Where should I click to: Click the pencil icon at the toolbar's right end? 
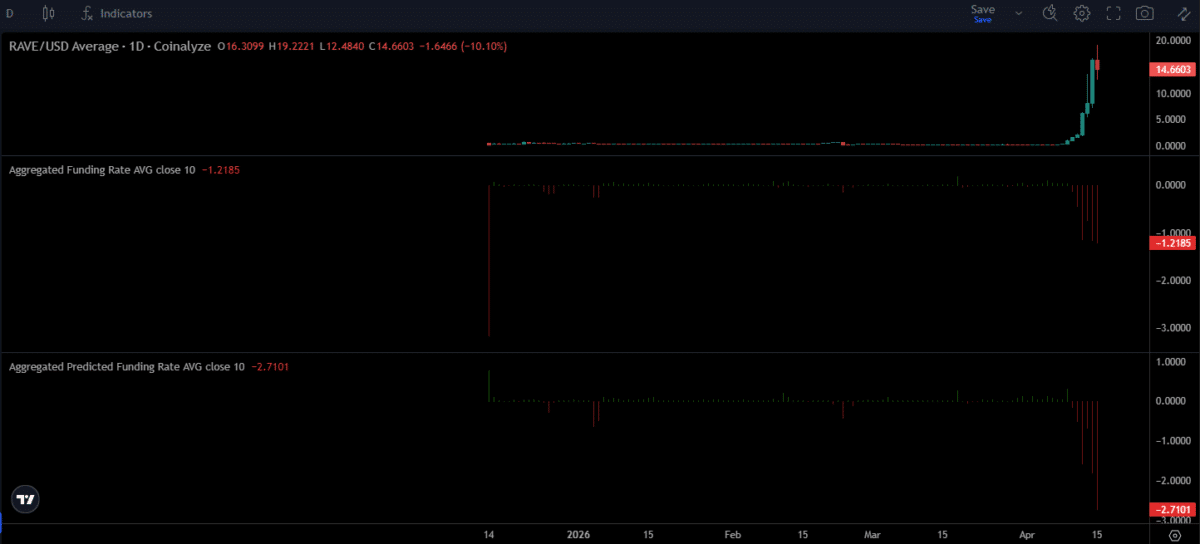1183,14
